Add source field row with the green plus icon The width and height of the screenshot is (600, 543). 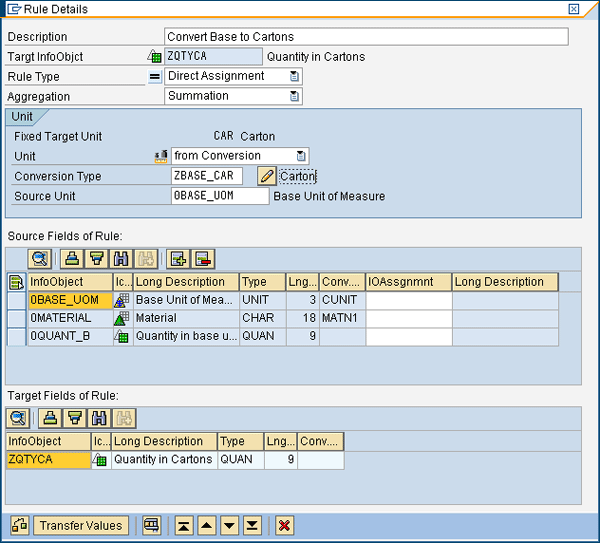178,259
